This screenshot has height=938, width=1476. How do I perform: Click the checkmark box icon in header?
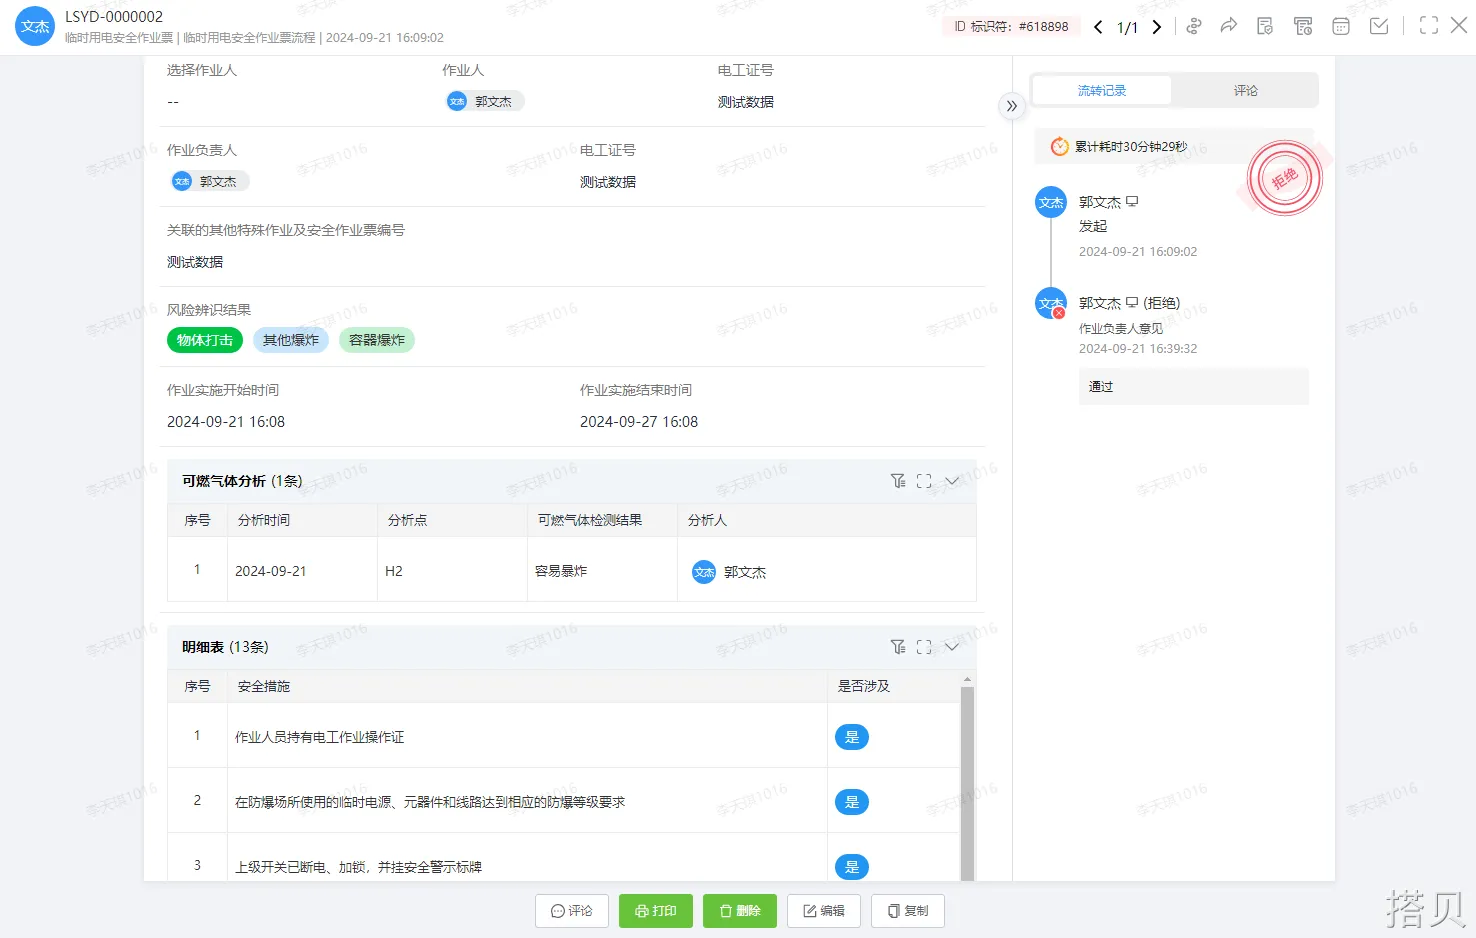pos(1379,26)
